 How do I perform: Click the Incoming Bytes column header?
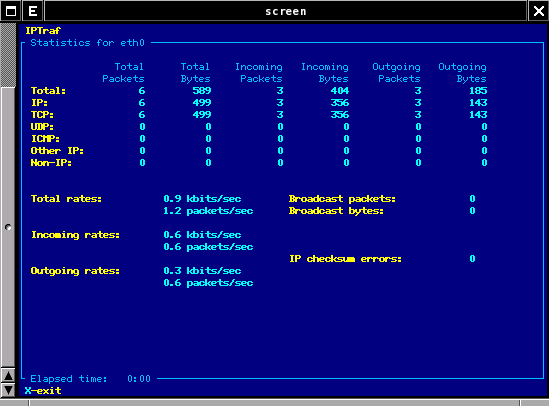point(325,73)
